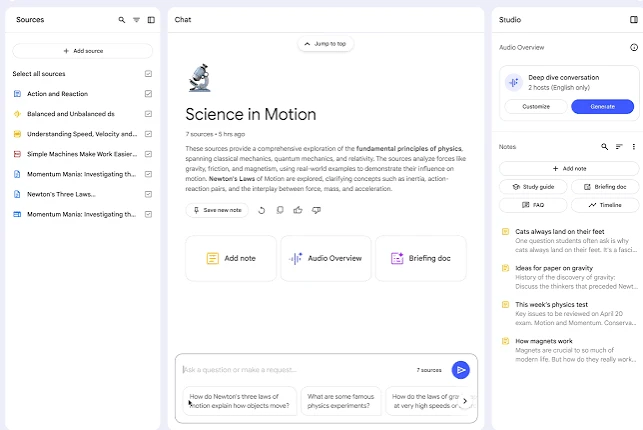This screenshot has width=643, height=430.
Task: Collapse the Sources panel icon
Action: [x=151, y=20]
